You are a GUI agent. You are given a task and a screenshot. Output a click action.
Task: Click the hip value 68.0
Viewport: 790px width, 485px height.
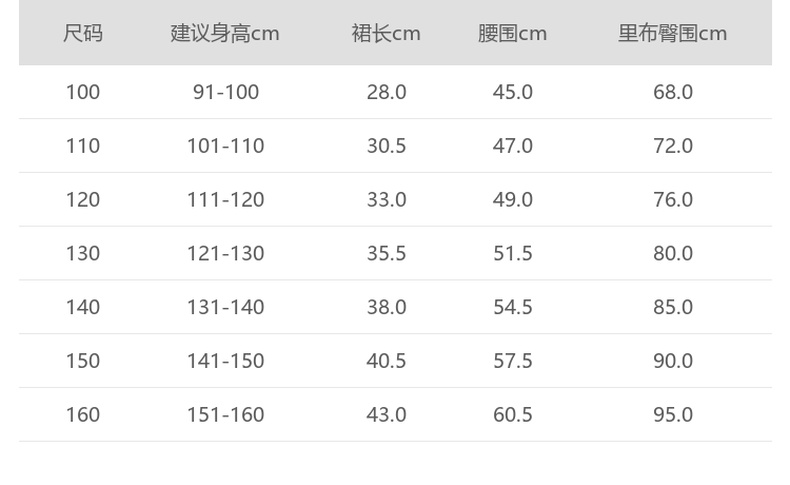672,92
